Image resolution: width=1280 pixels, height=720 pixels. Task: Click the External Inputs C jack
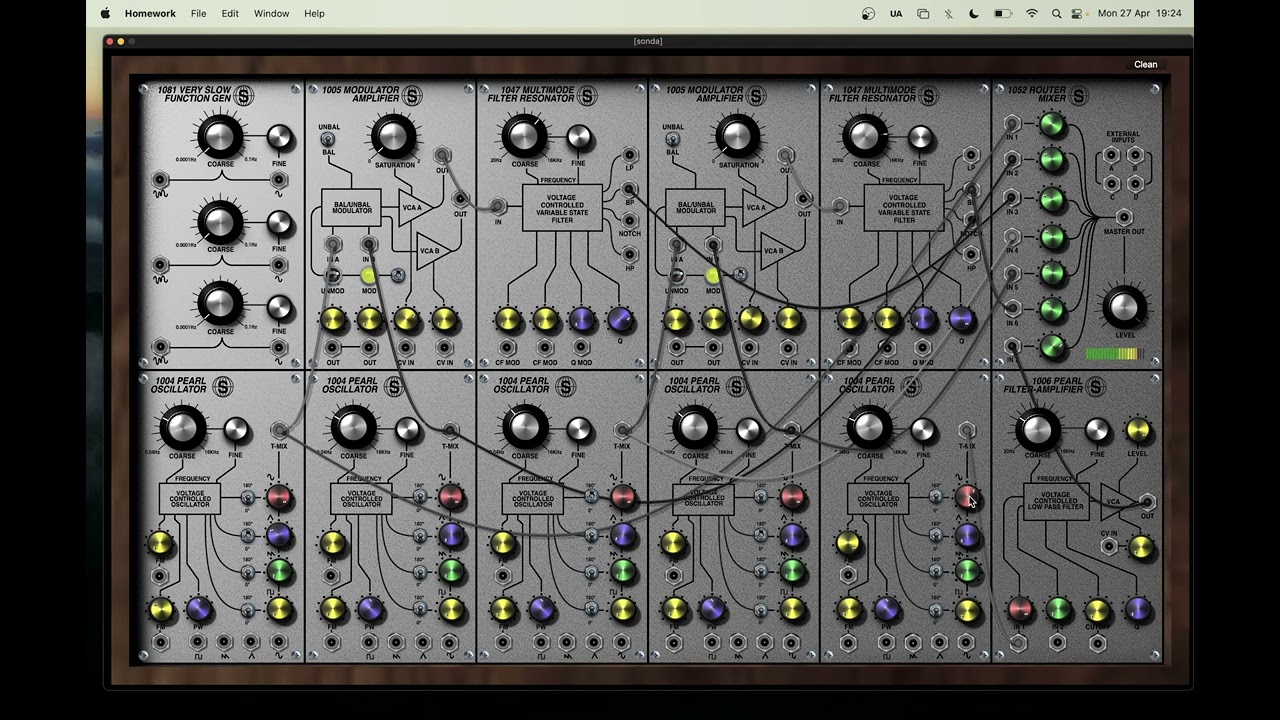tap(1110, 184)
